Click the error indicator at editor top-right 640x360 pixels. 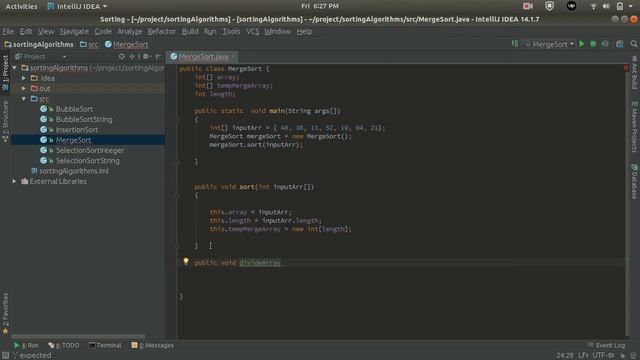pyautogui.click(x=626, y=68)
